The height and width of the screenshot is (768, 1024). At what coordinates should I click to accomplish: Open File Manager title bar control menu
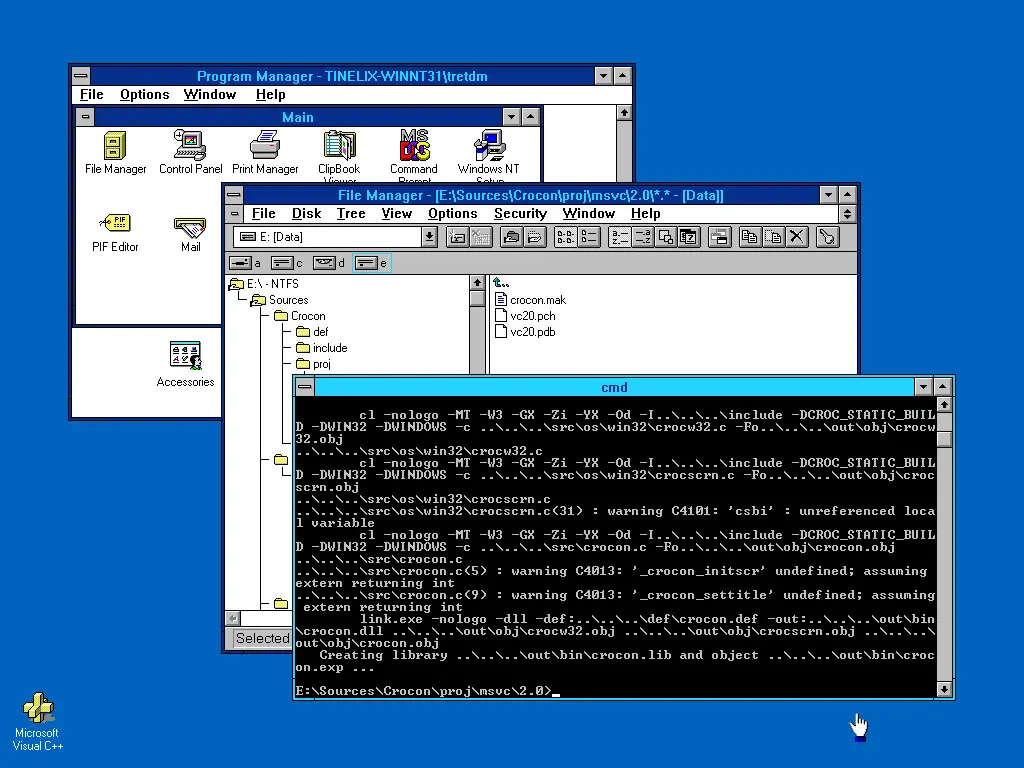pos(234,195)
